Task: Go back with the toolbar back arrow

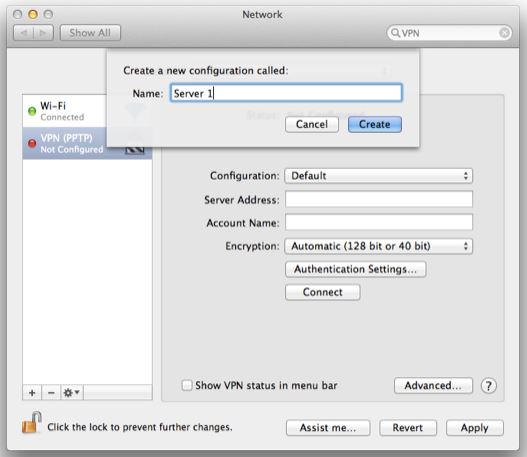Action: pyautogui.click(x=24, y=33)
